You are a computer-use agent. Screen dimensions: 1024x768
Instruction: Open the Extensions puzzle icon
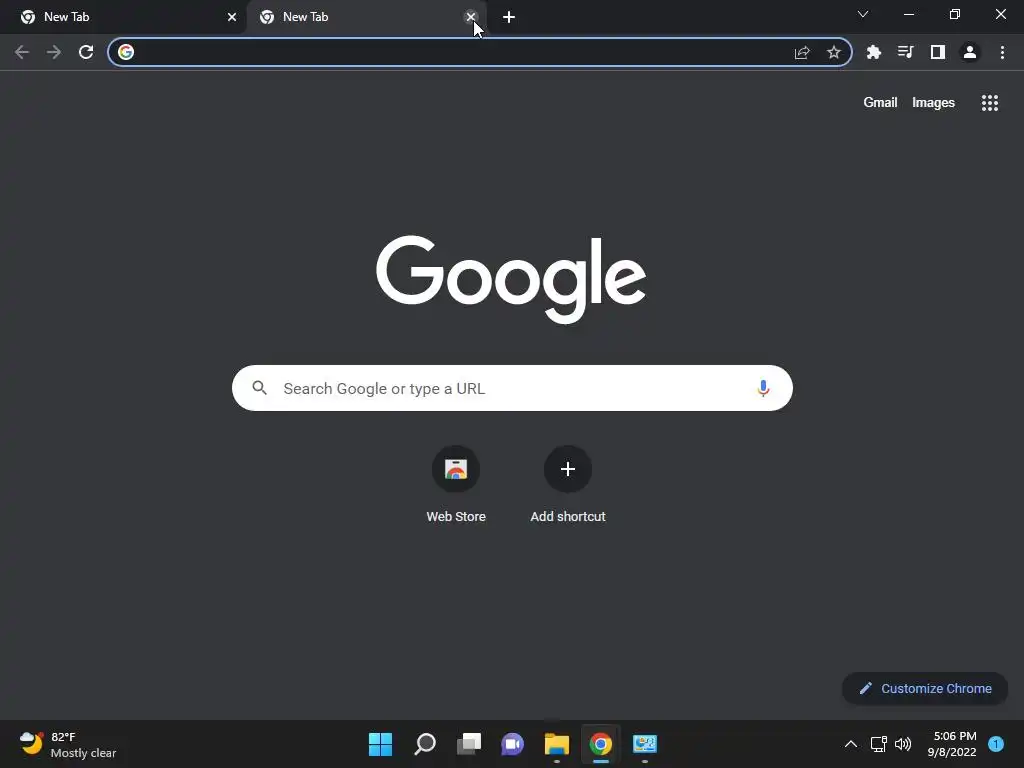coord(874,52)
